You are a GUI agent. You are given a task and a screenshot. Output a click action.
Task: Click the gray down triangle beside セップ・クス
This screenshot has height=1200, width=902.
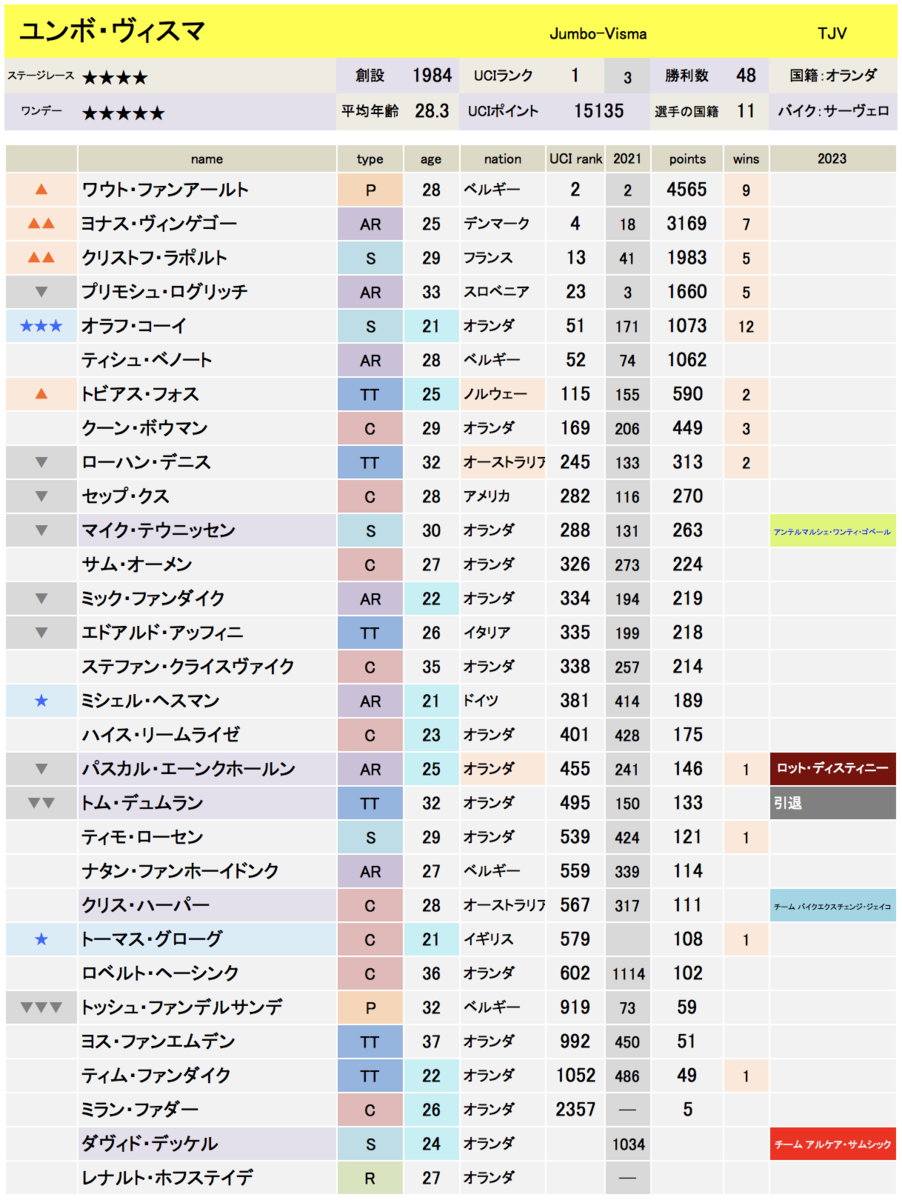[41, 496]
